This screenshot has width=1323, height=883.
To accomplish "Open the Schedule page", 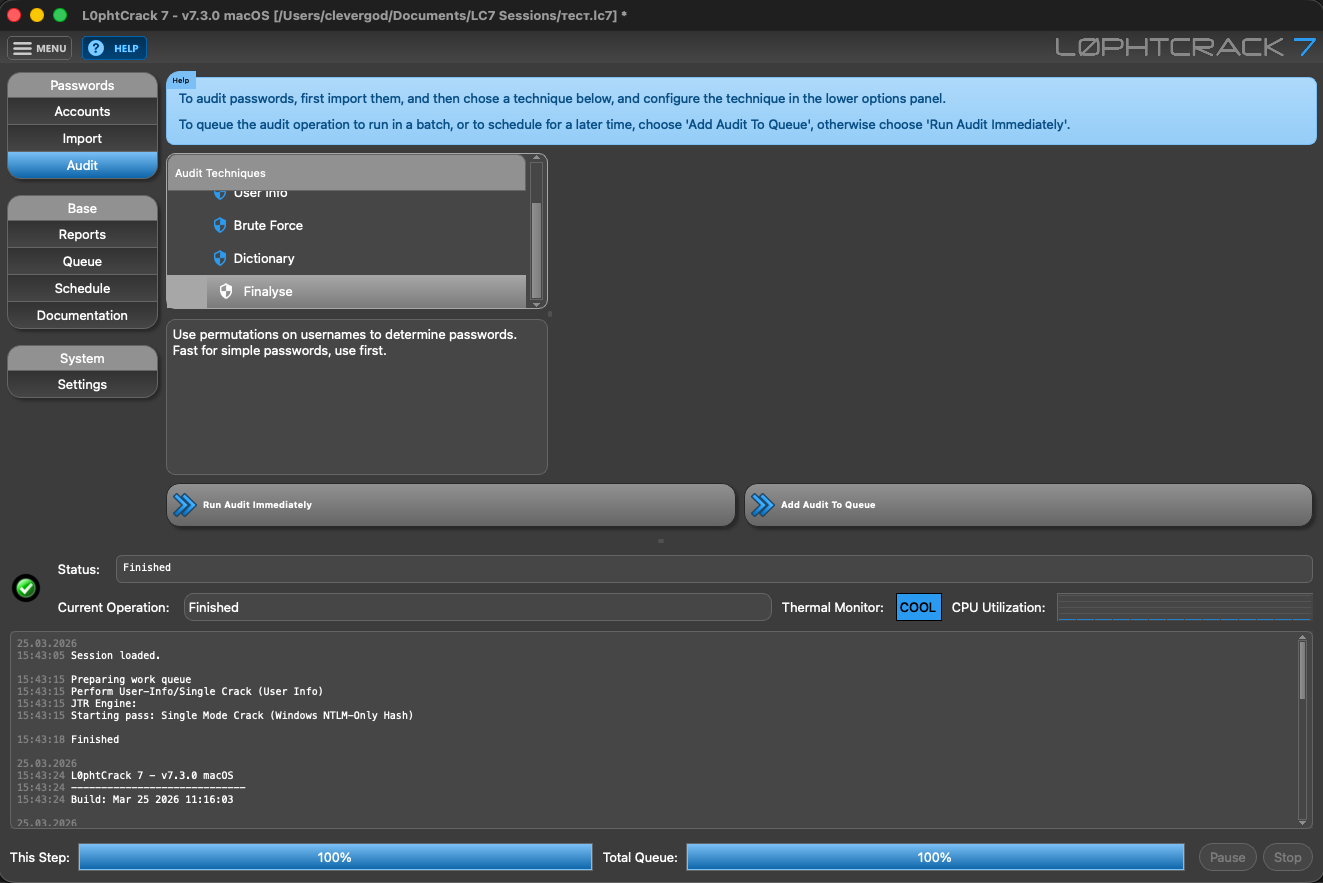I will [82, 288].
